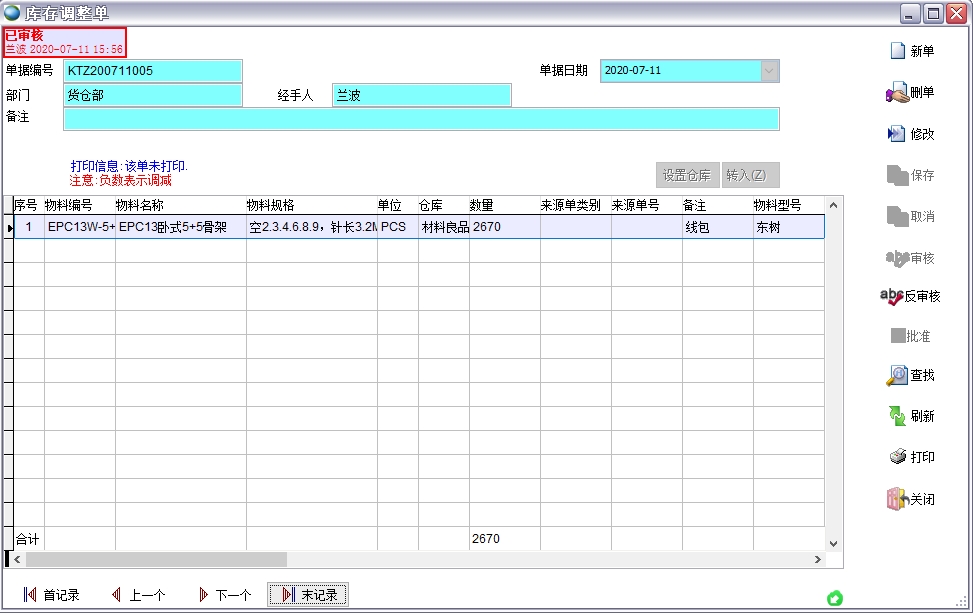Click the 关闭 close door icon
The height and width of the screenshot is (615, 973).
pos(897,499)
